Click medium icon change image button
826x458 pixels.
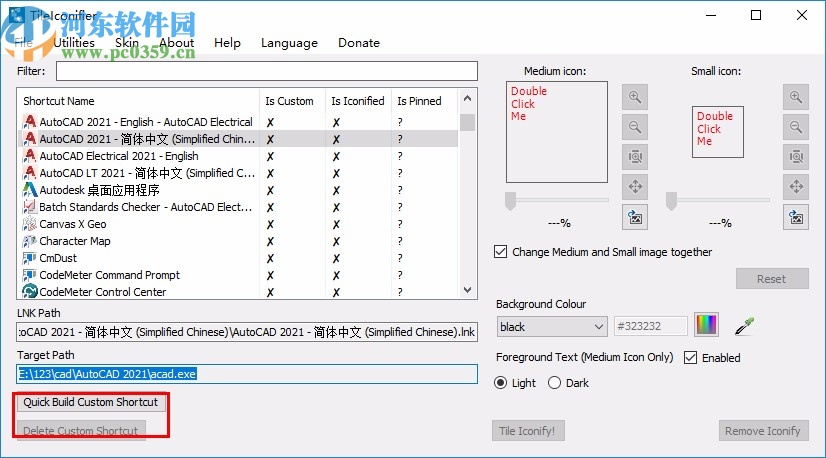(635, 217)
